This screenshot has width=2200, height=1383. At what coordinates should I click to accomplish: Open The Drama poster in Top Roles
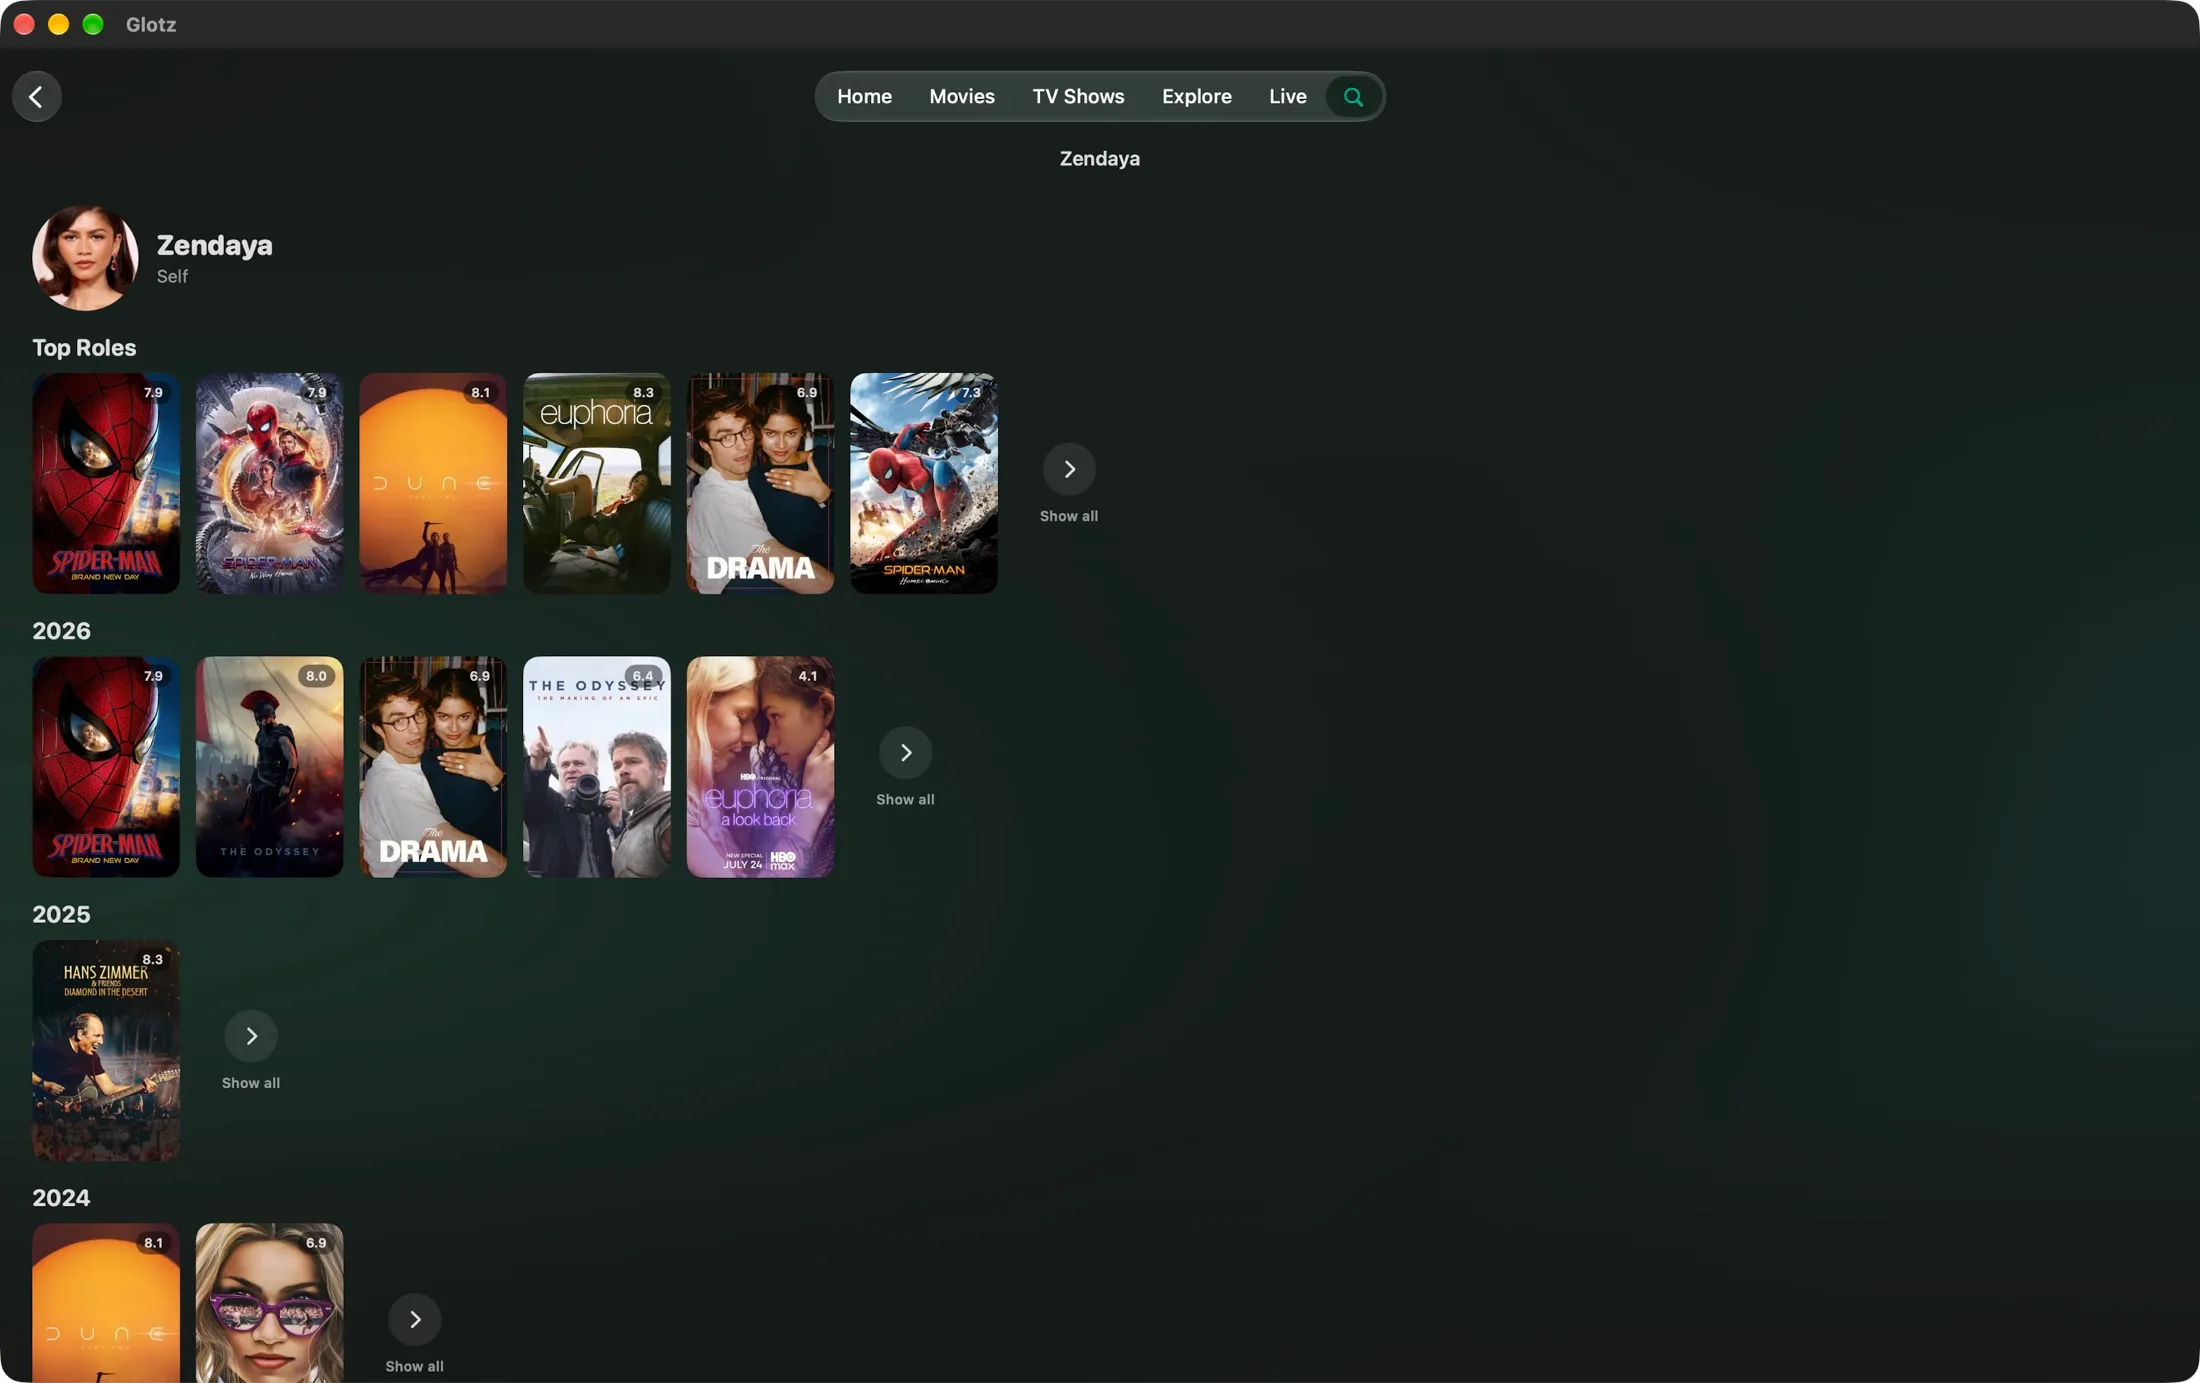click(x=760, y=484)
